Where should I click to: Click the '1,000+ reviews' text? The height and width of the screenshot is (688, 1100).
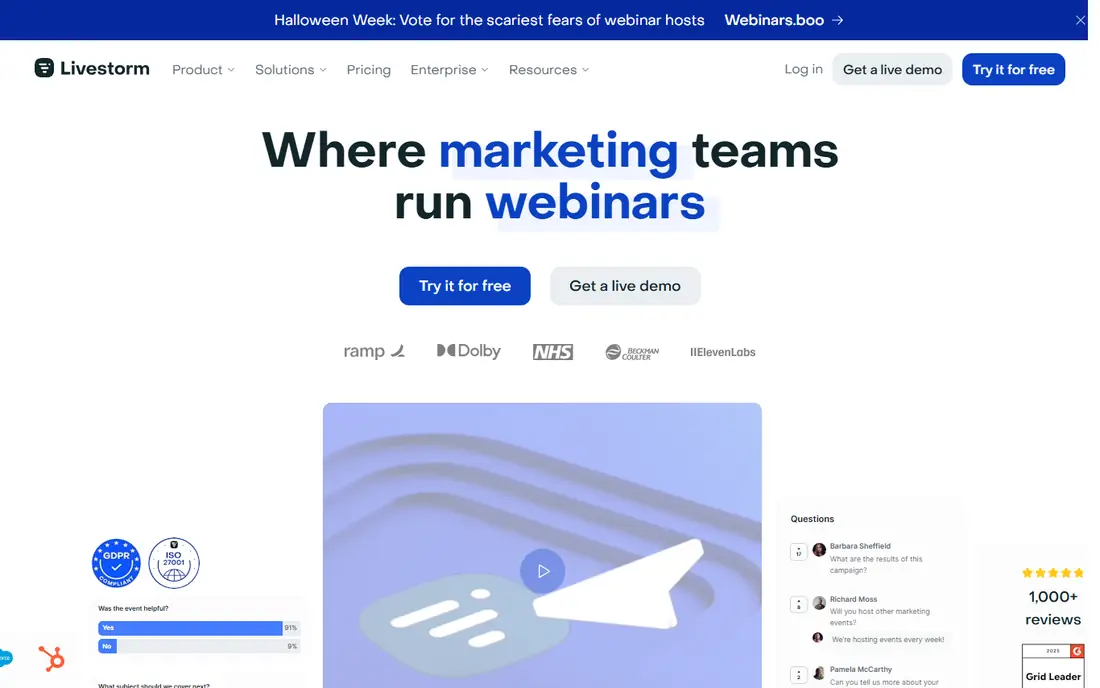pos(1053,608)
